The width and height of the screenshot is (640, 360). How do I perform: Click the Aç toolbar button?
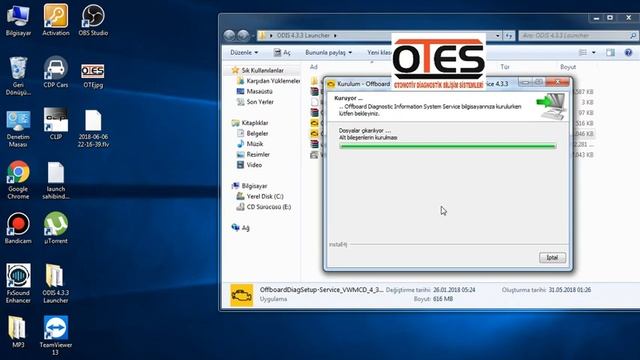click(x=282, y=53)
